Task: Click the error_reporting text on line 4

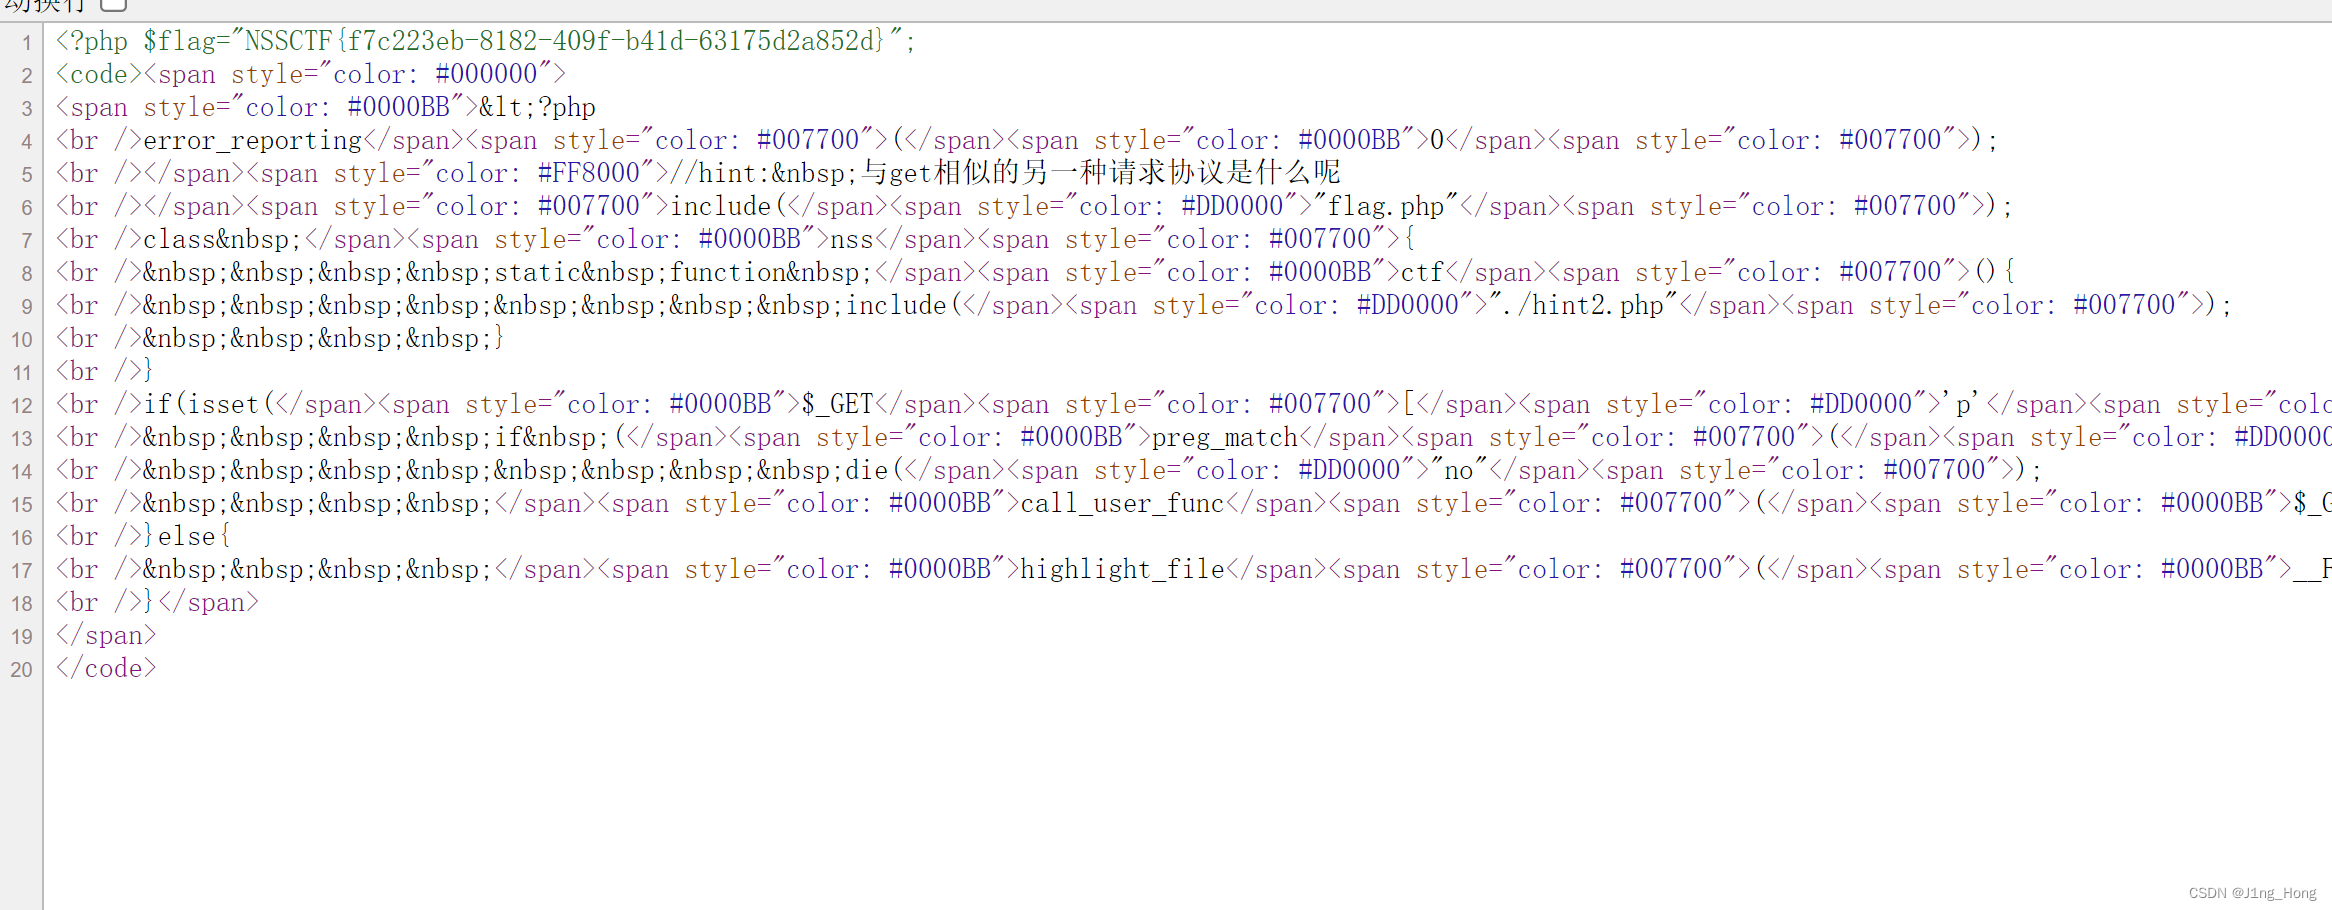Action: click(250, 140)
